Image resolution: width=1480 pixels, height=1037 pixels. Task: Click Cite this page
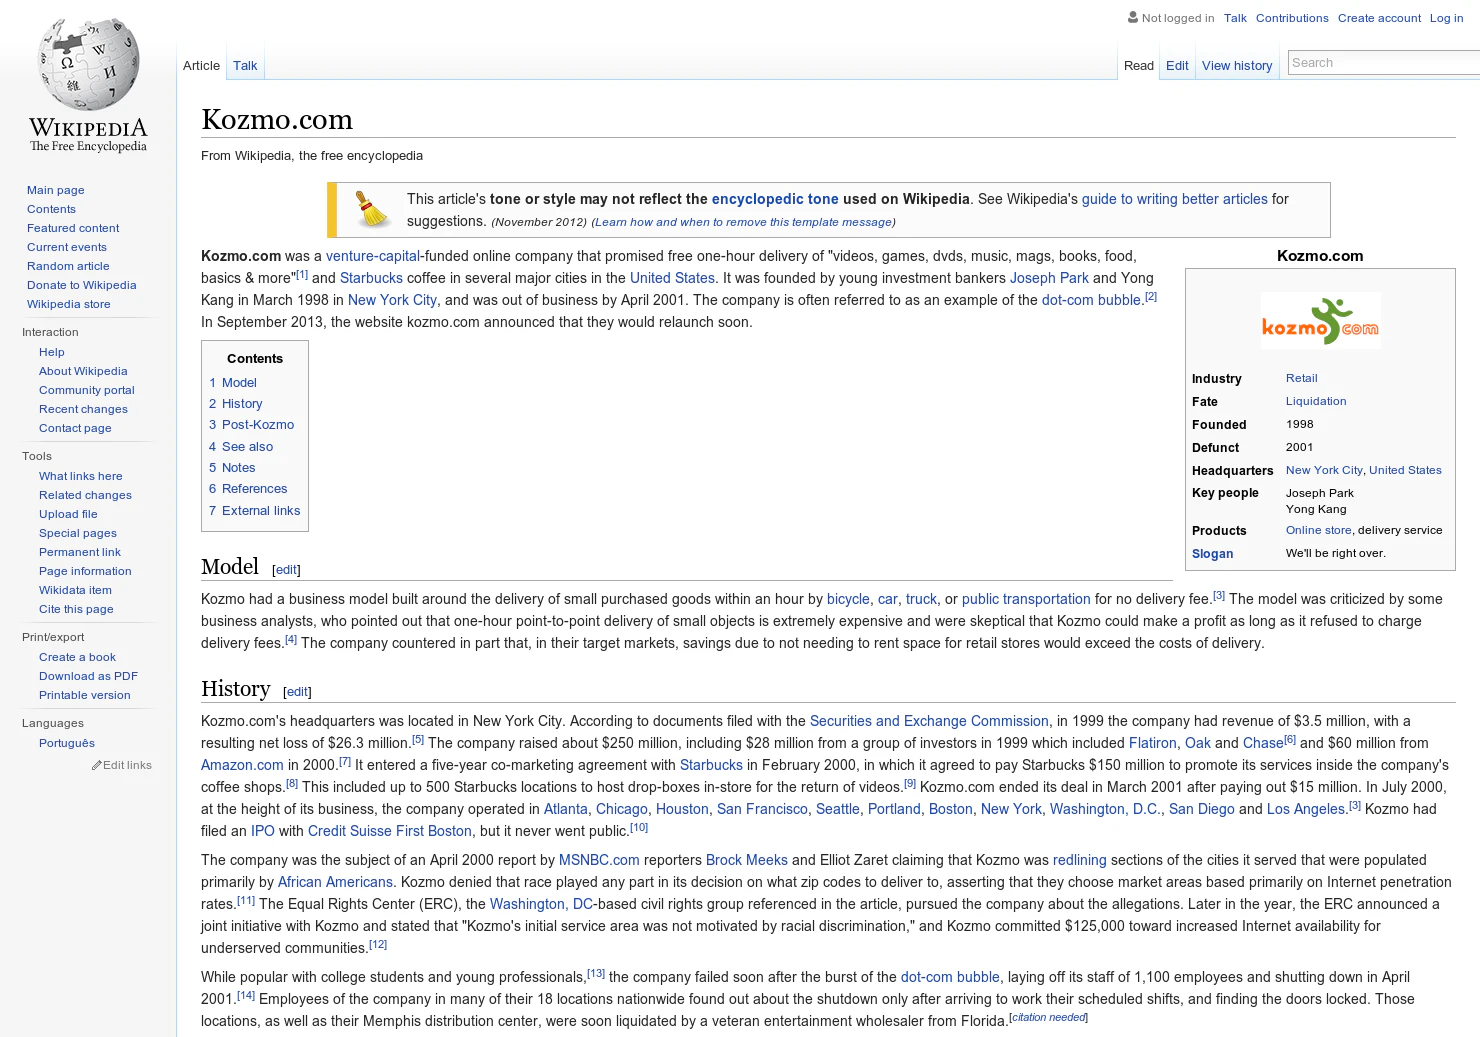coord(76,609)
